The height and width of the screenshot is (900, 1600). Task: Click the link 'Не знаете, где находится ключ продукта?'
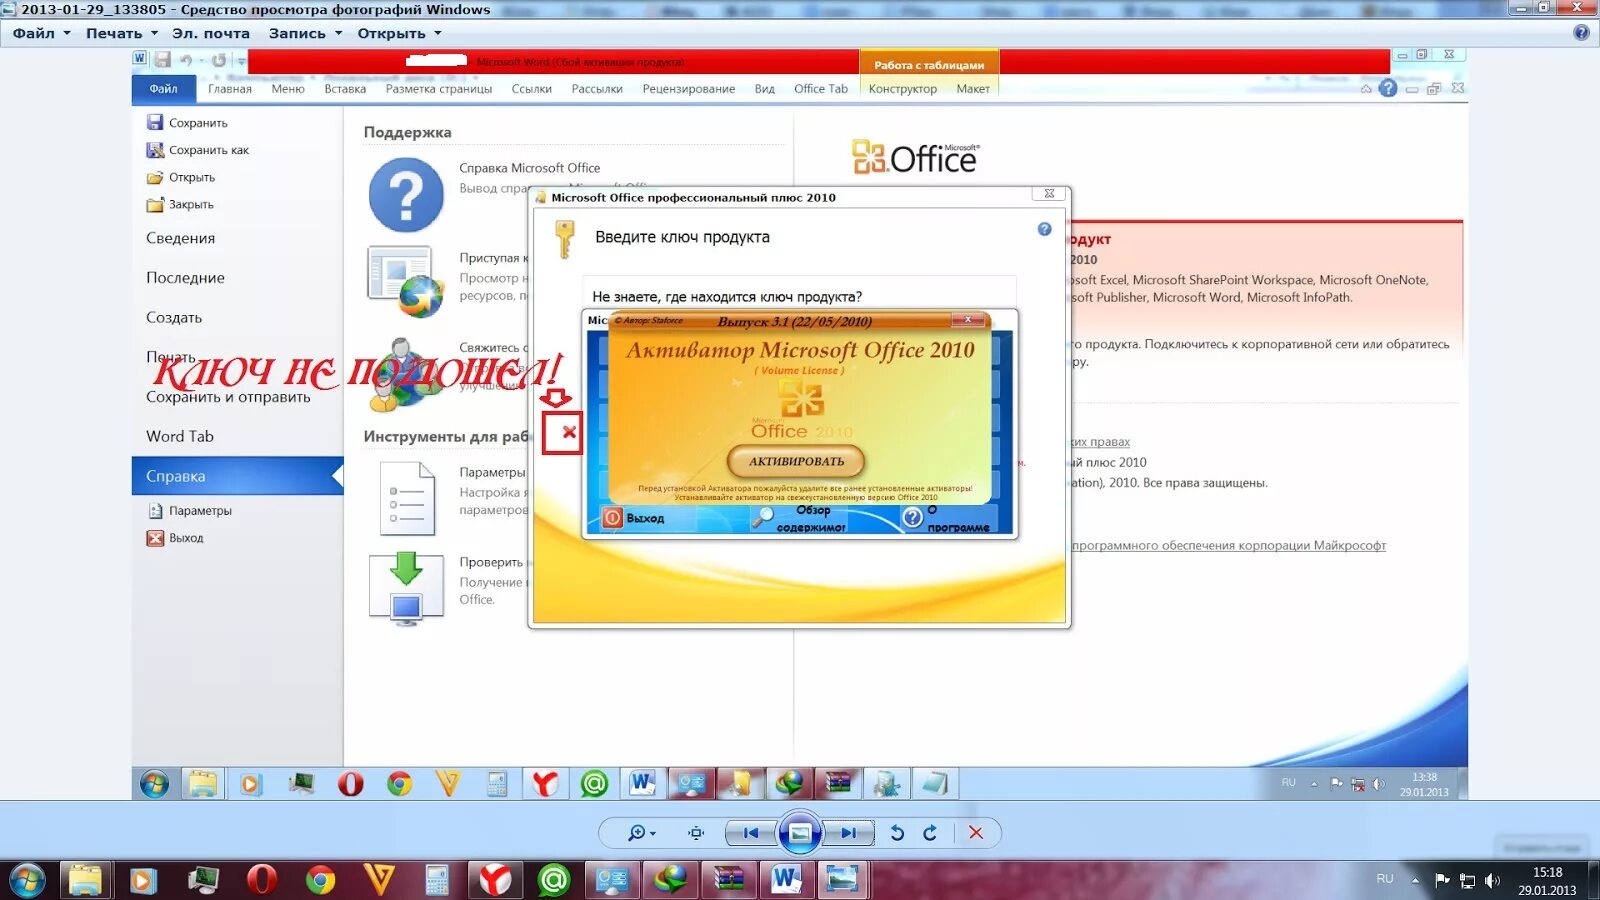pyautogui.click(x=727, y=297)
